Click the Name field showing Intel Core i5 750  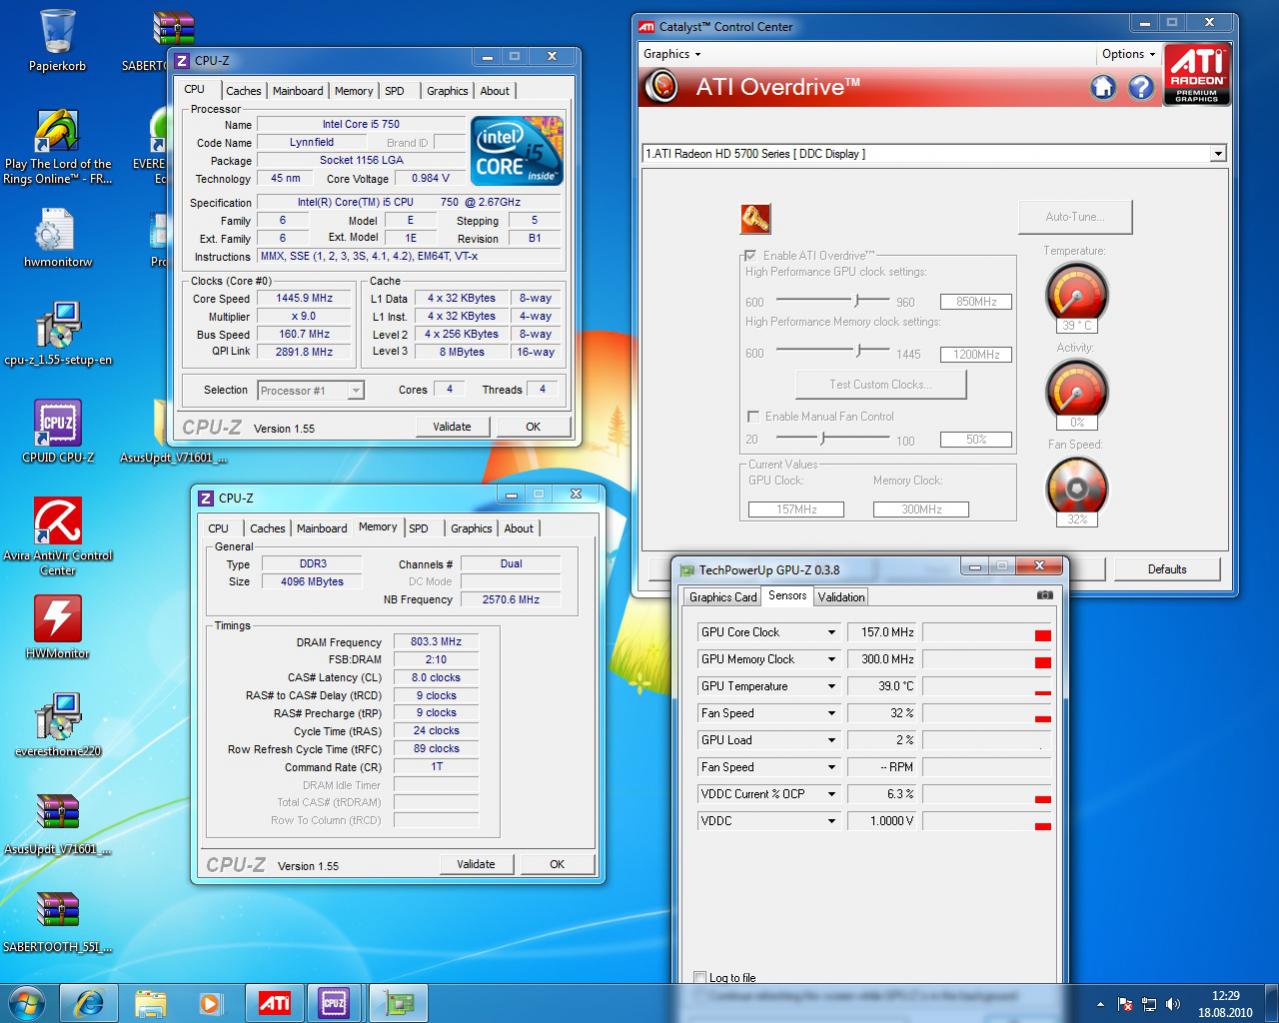[x=361, y=125]
